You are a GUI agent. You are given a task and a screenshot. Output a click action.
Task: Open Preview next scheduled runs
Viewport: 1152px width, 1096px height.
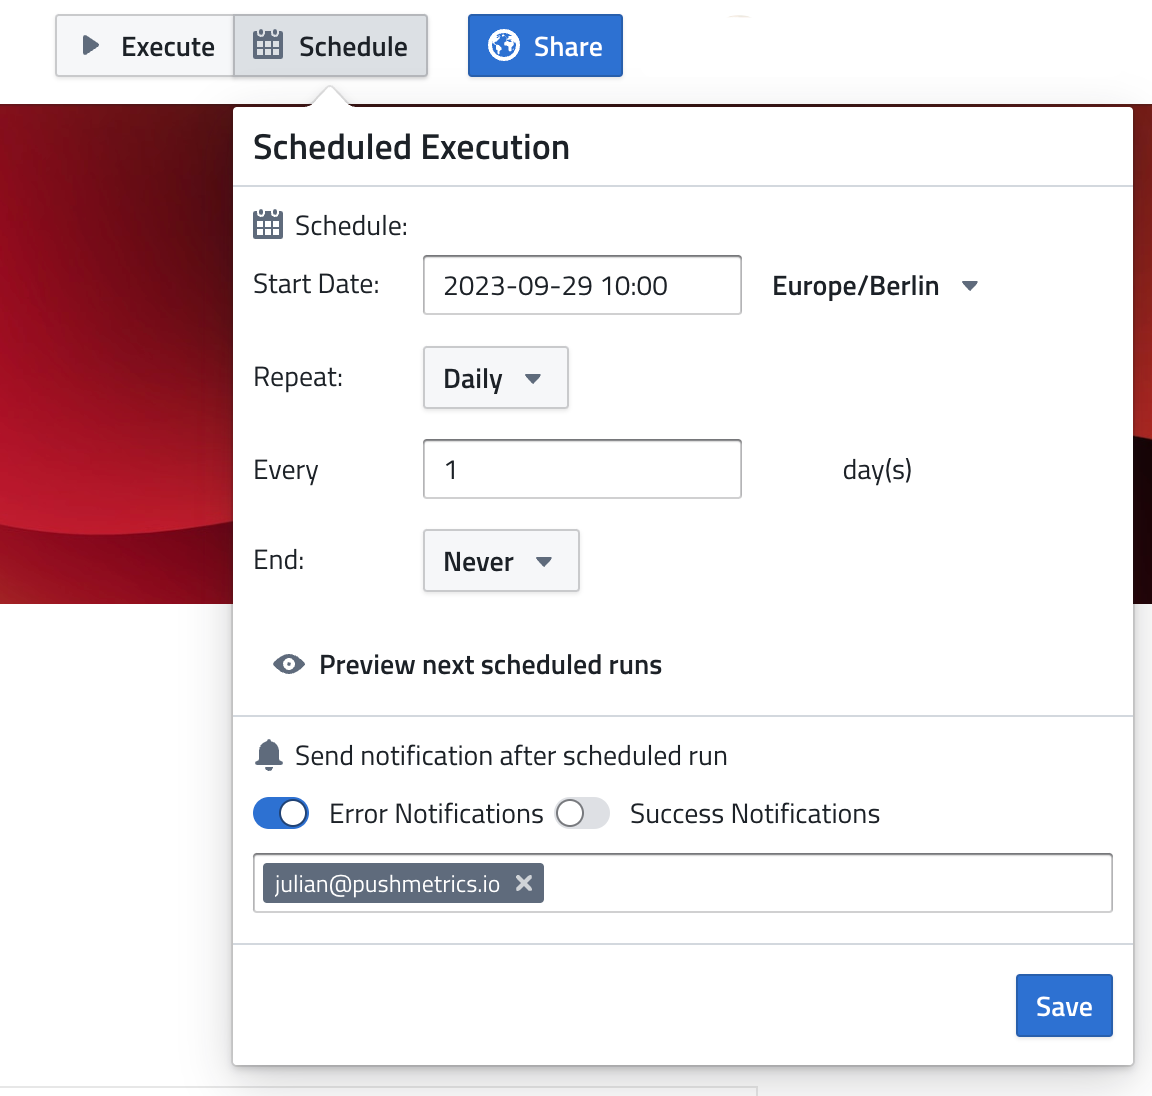[490, 665]
